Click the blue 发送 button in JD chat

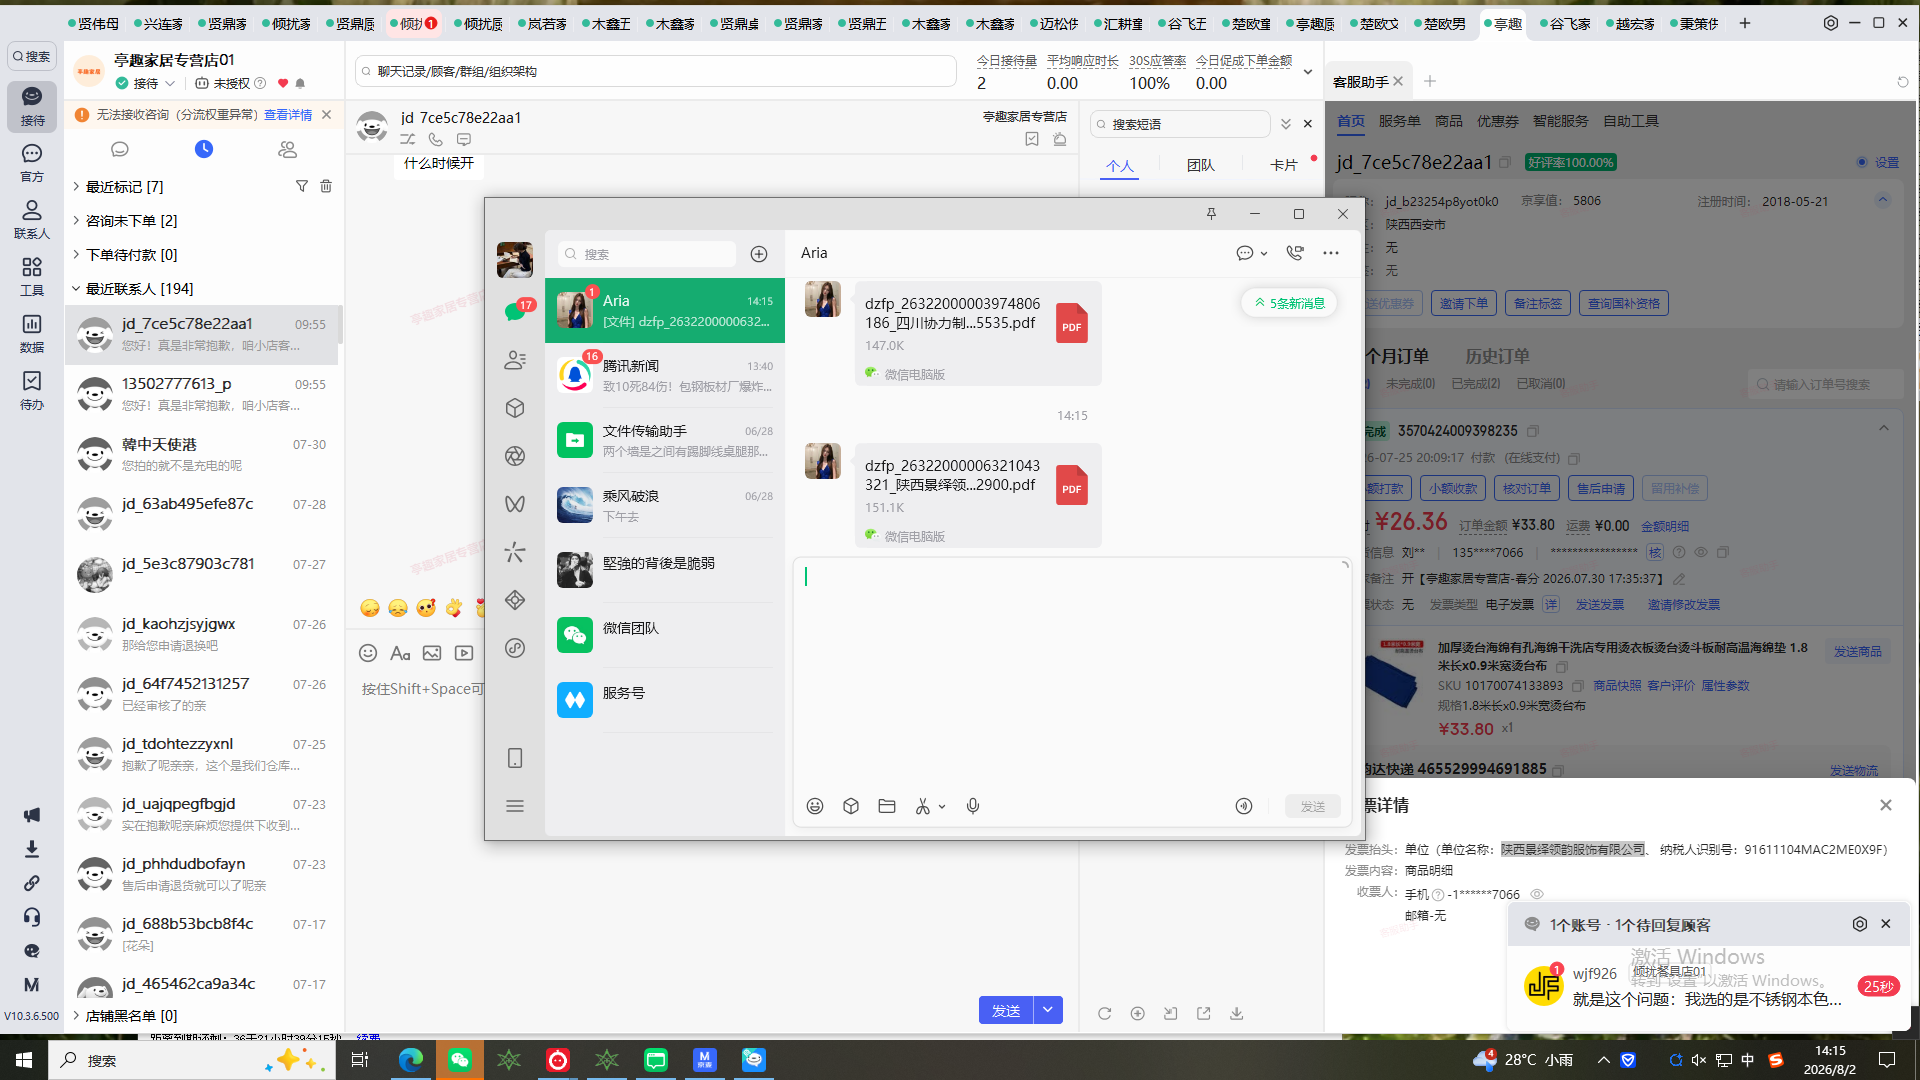1006,1010
